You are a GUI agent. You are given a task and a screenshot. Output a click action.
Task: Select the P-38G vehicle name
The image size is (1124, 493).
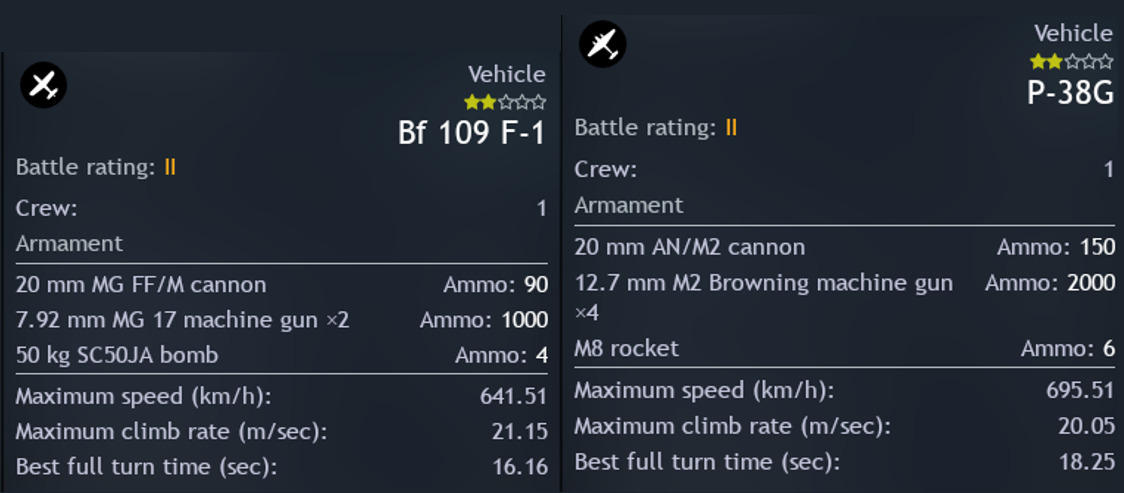pyautogui.click(x=1070, y=93)
